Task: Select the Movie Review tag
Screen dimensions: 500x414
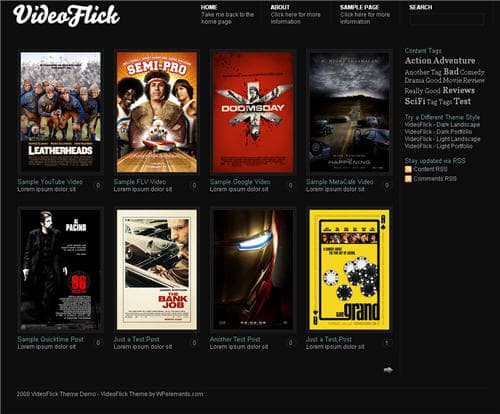Action: pos(463,80)
